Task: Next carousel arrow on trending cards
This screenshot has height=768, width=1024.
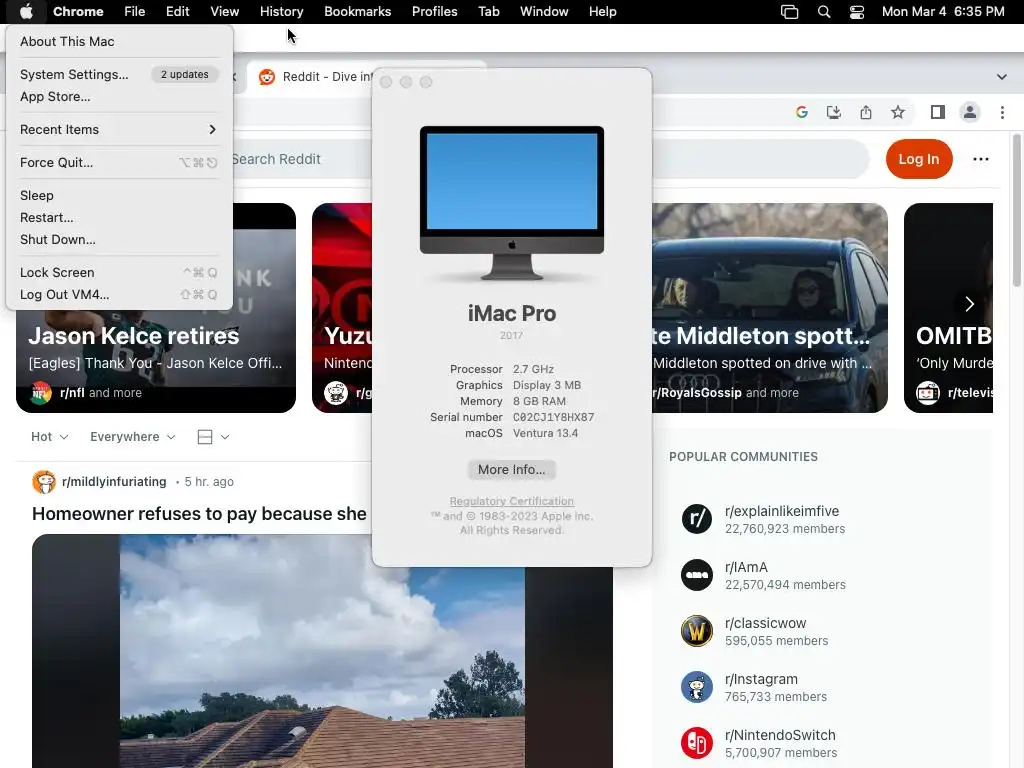Action: 969,304
